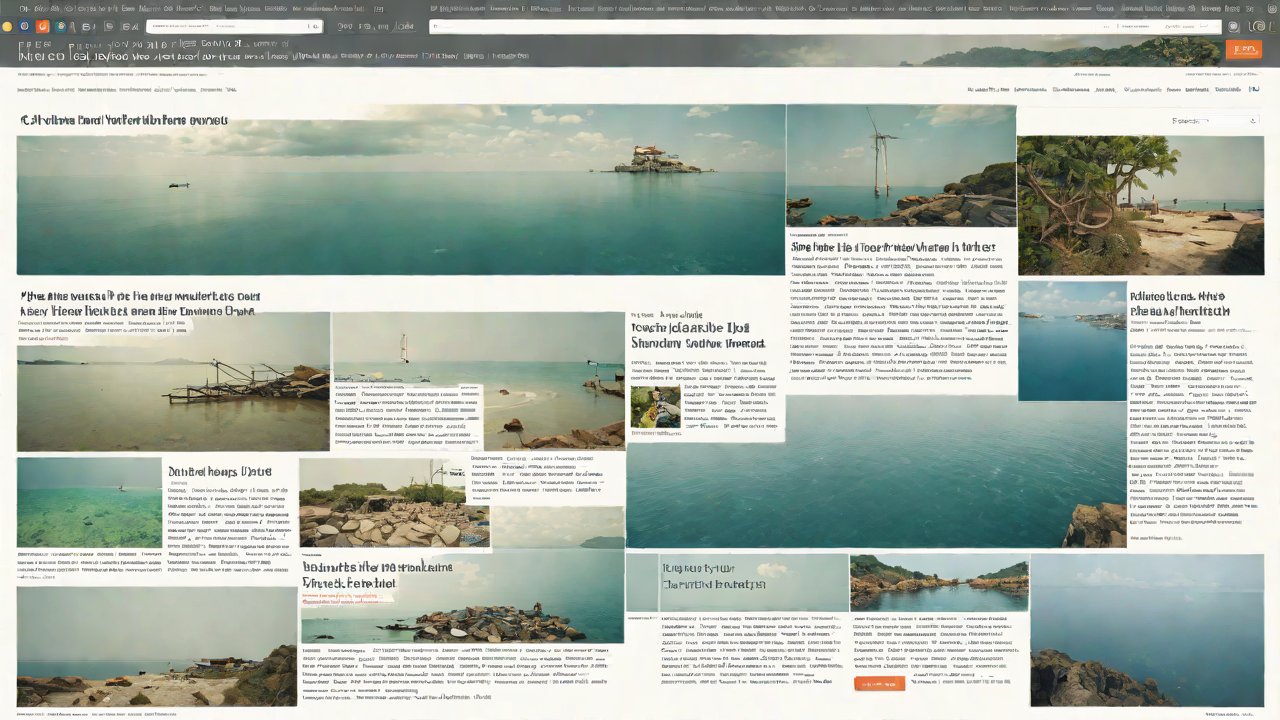Screen dimensions: 1280x720
Task: Open the stone pile shoreline photo
Action: pyautogui.click(x=394, y=515)
